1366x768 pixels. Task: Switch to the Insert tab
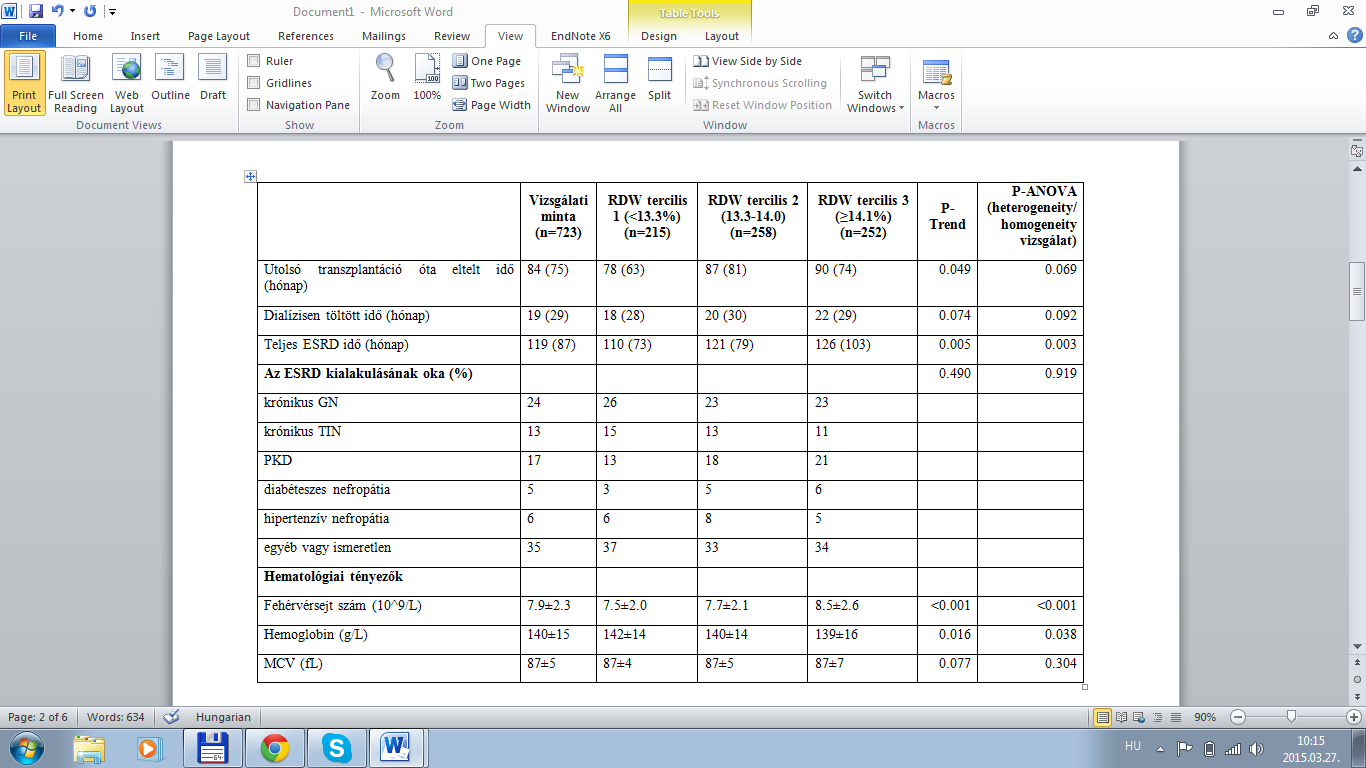tap(145, 36)
